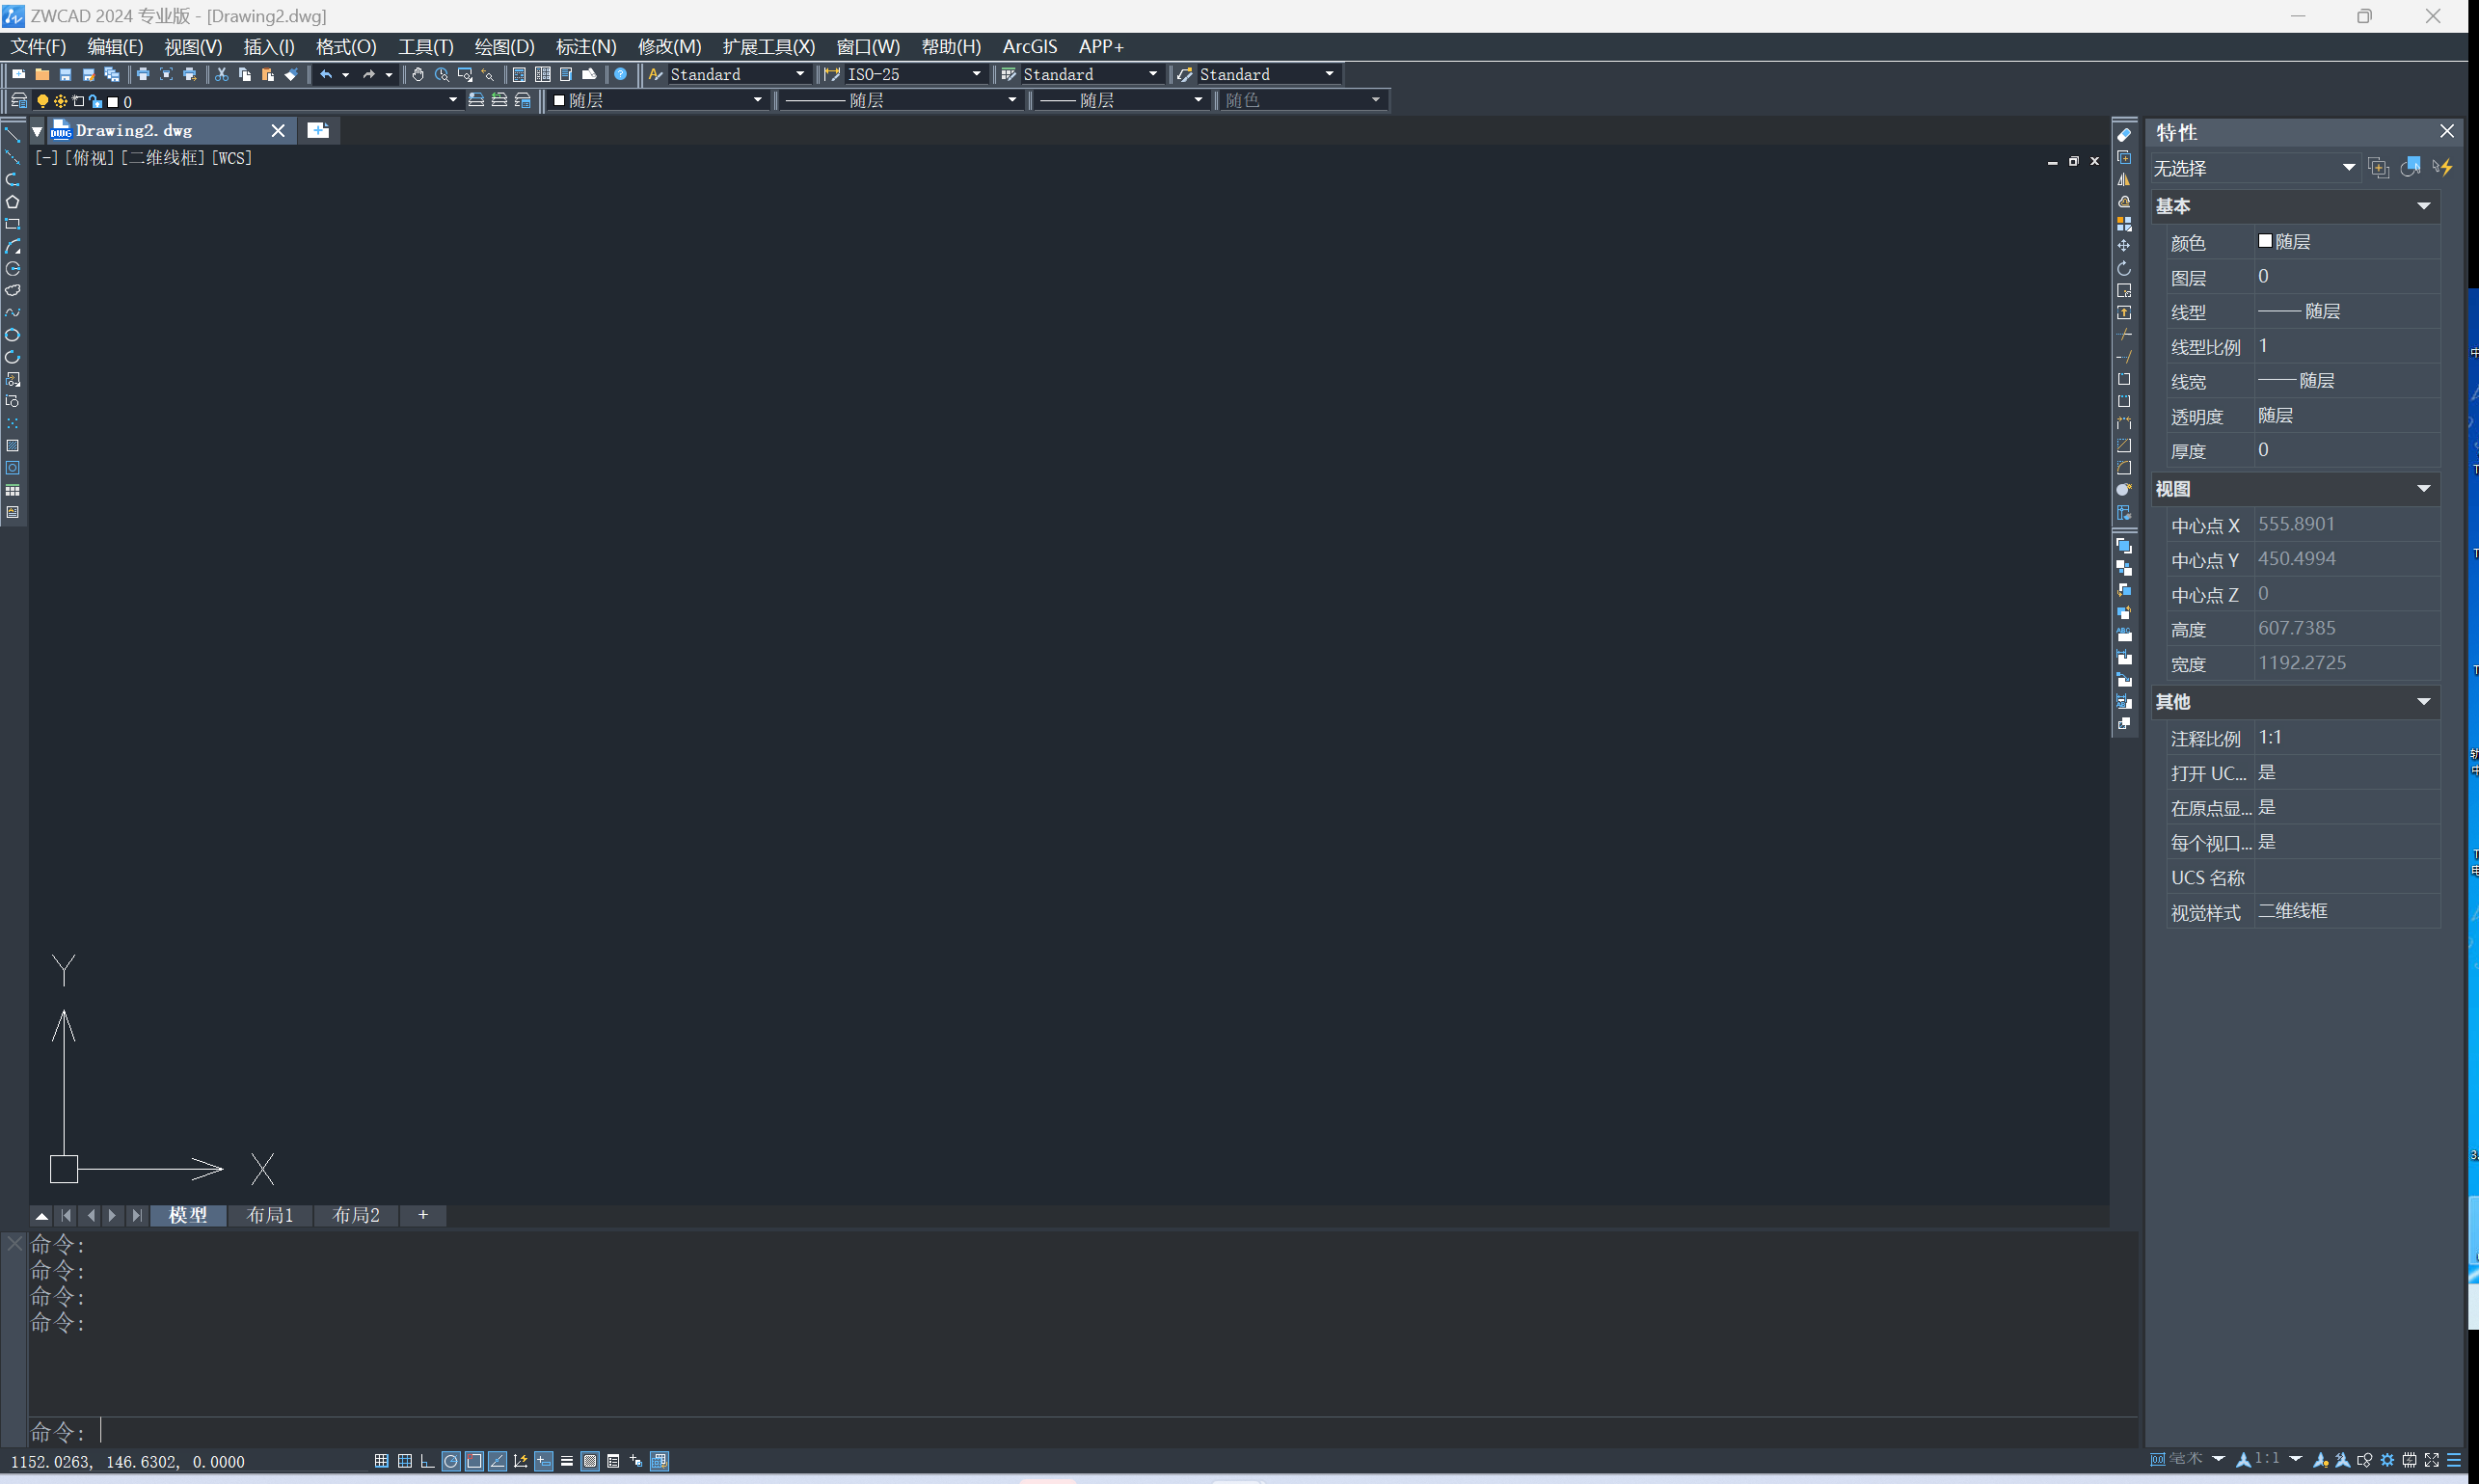Toggle polar tracking in status bar
The width and height of the screenshot is (2479, 1484).
(x=451, y=1461)
